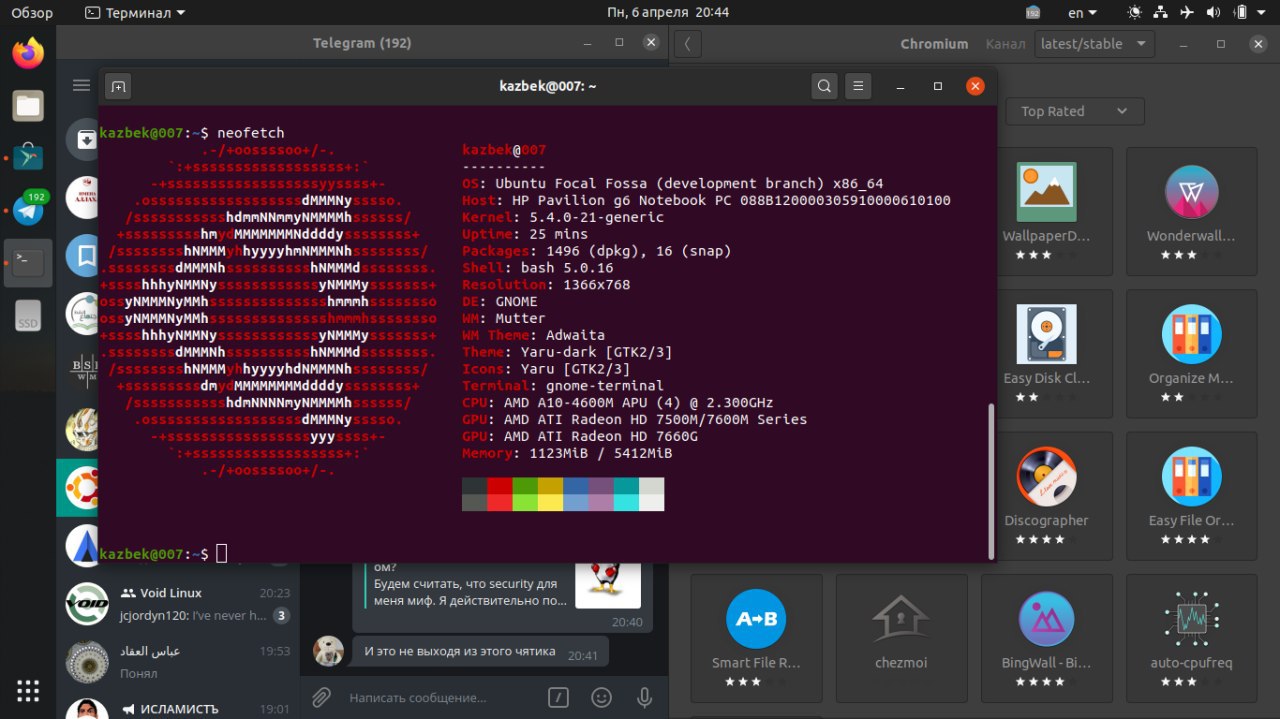Click the volume icon in top bar

1212,13
